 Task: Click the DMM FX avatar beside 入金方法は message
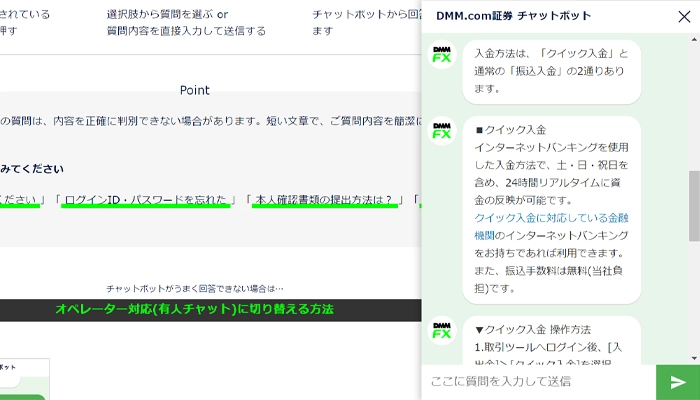(x=442, y=54)
